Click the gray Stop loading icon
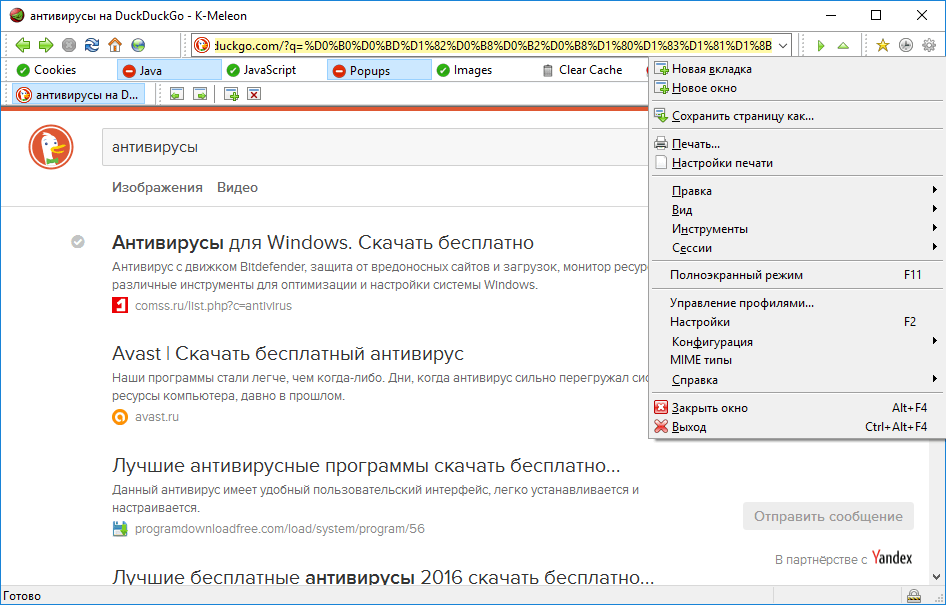Viewport: 946px width, 605px height. pos(69,45)
